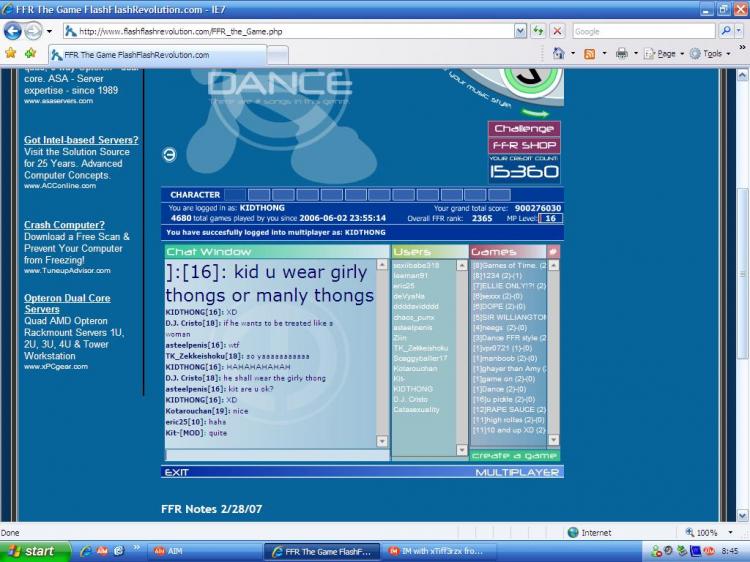Click the browser Forward arrow

tap(33, 32)
